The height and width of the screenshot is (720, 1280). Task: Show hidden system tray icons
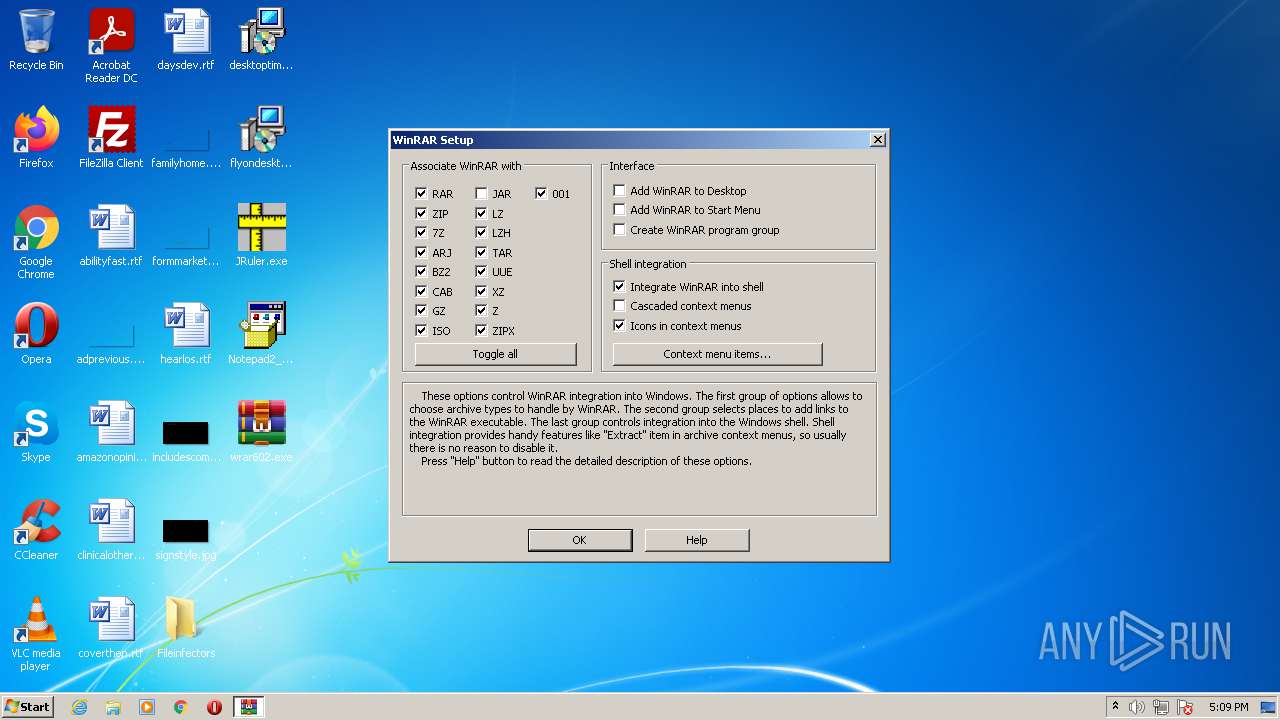coord(1115,707)
